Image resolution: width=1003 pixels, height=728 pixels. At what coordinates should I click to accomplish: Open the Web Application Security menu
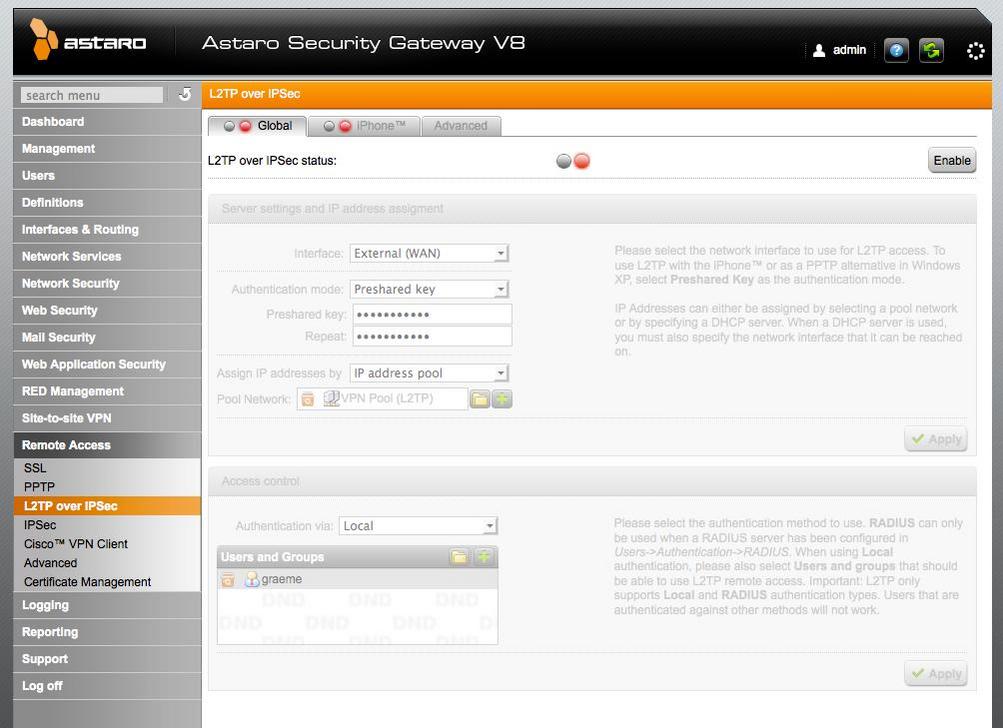pos(107,364)
